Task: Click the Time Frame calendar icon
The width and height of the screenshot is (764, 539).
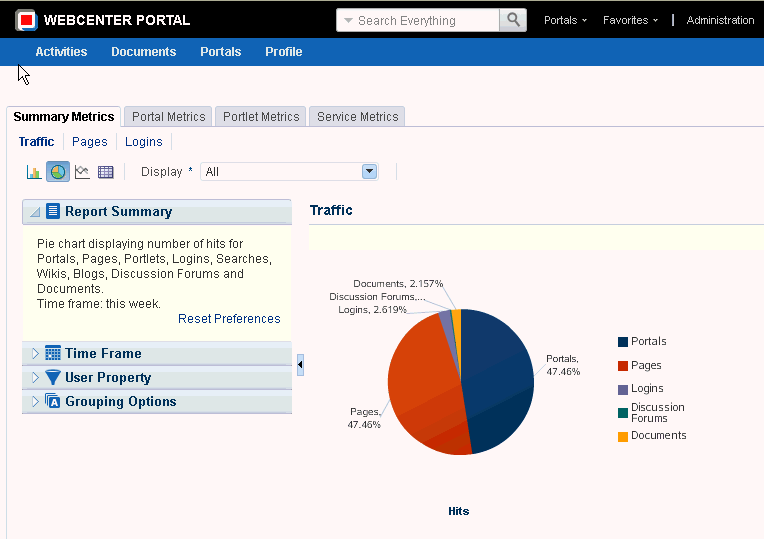Action: coord(53,353)
